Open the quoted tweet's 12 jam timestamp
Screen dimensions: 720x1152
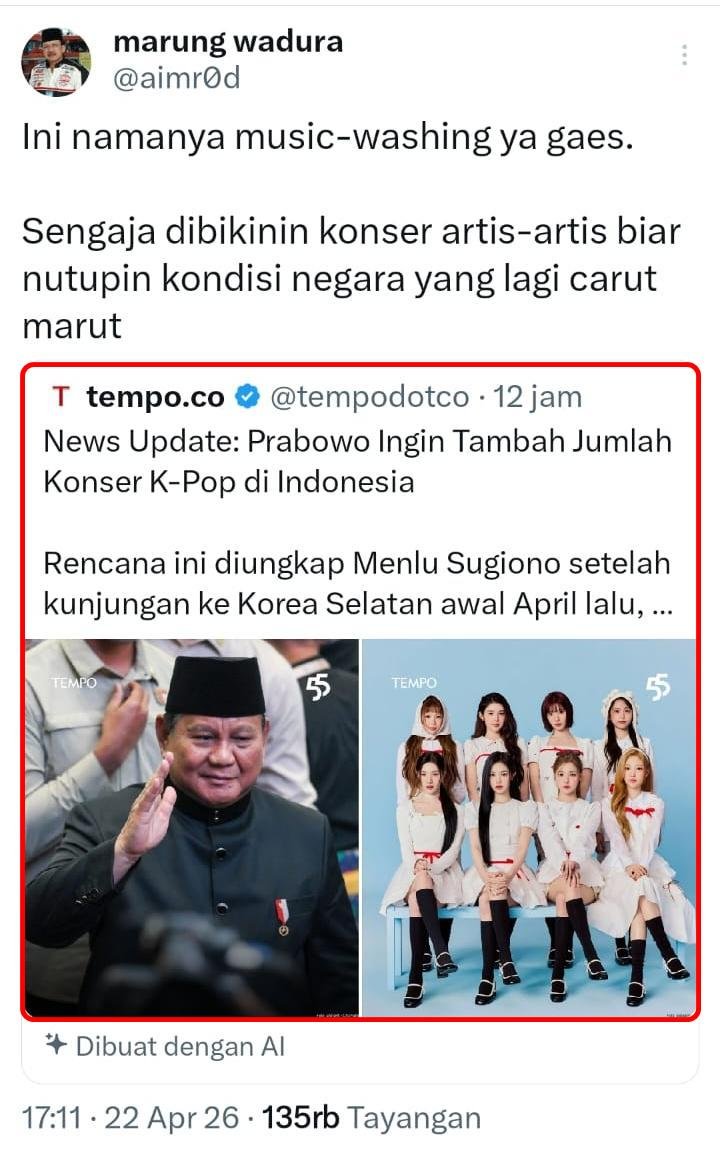tap(538, 397)
